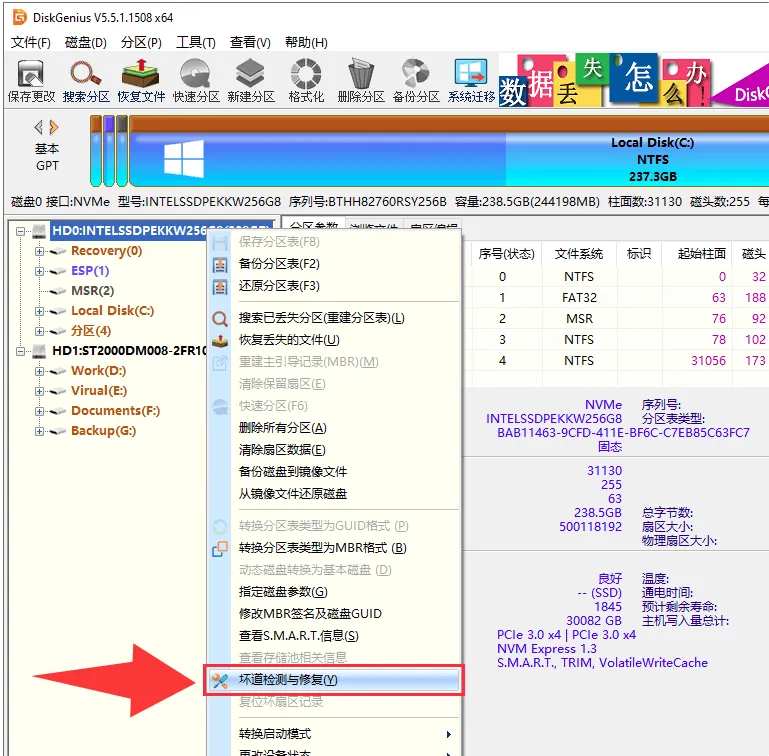Click the data-loss advertisement banner

pyautogui.click(x=633, y=80)
